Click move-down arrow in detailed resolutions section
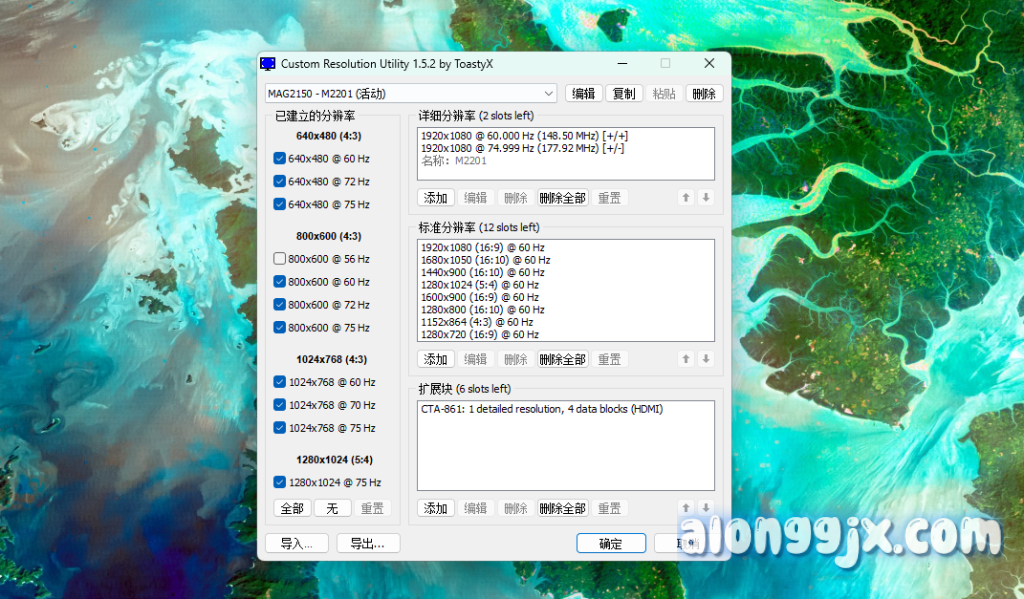Screen dimensions: 1024x599 706,198
